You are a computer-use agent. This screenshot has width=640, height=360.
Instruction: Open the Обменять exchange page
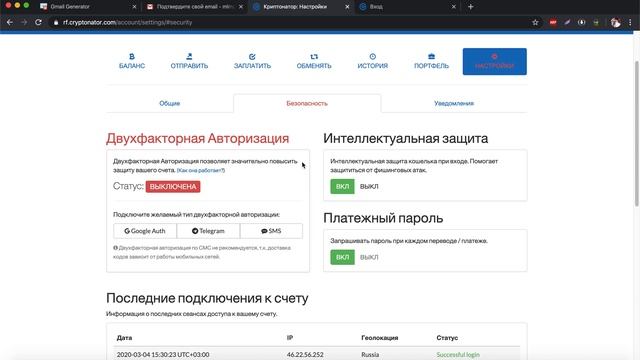click(314, 61)
